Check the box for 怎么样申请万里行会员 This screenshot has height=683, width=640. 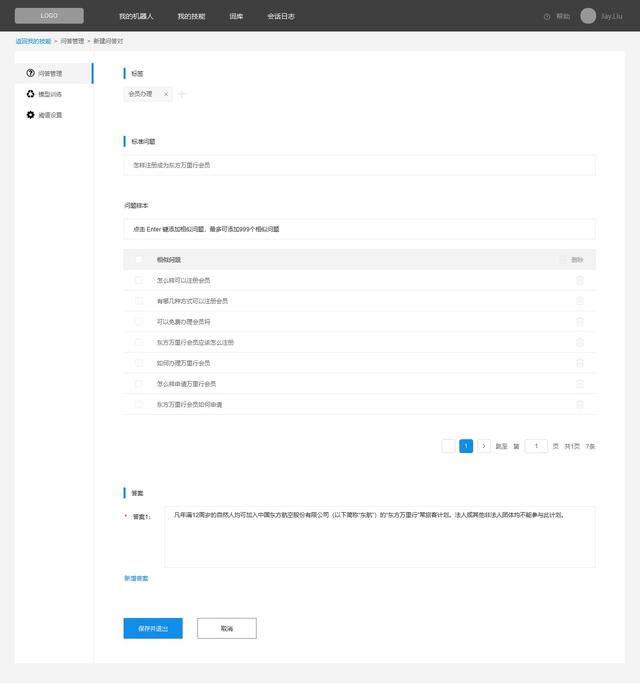(x=139, y=384)
